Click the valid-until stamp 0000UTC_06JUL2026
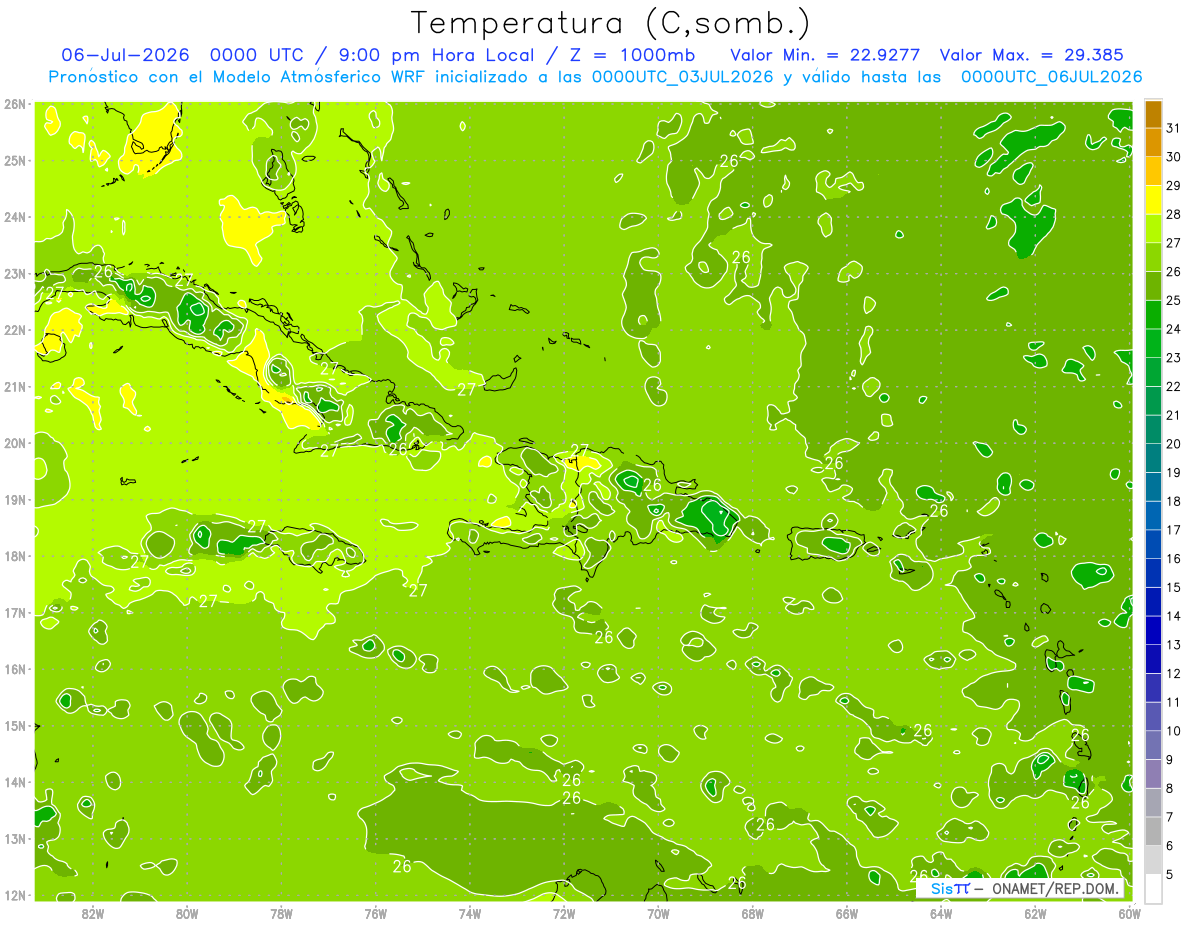Image resolution: width=1200 pixels, height=927 pixels. coord(1051,77)
